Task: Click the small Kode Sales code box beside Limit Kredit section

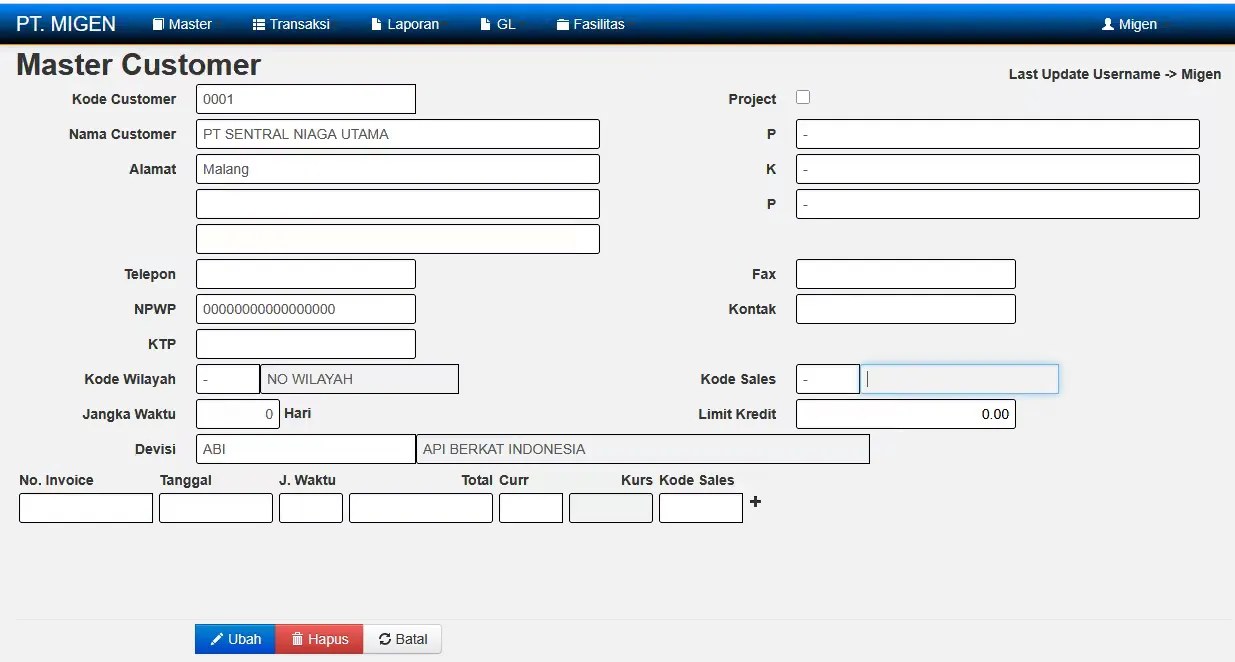Action: point(828,379)
